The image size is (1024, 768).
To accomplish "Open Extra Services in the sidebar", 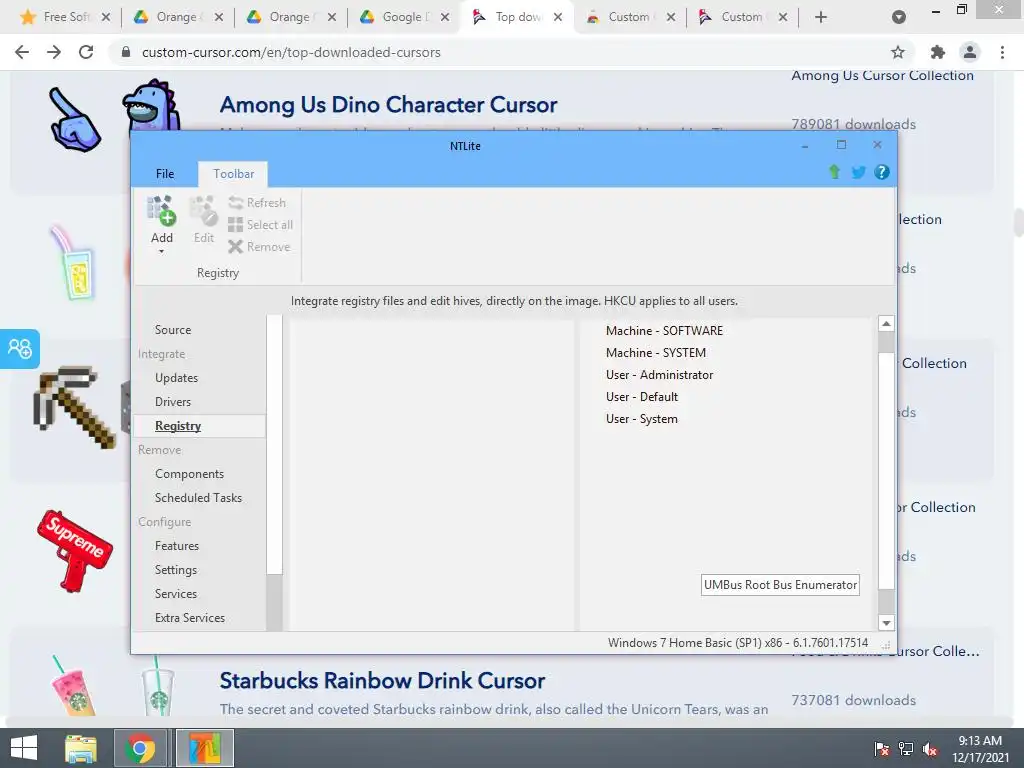I will tap(190, 618).
